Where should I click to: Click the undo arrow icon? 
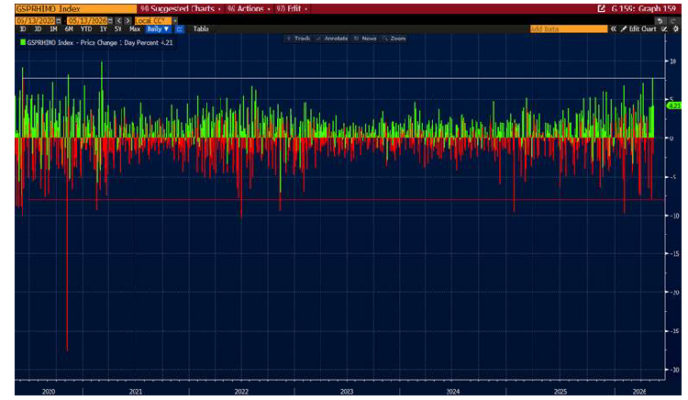point(659,21)
